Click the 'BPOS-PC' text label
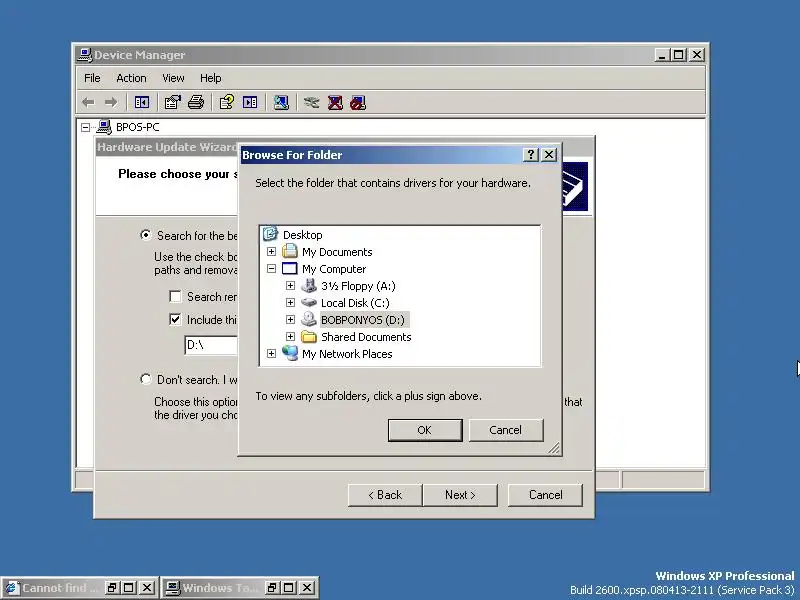This screenshot has height=600, width=800. (138, 127)
